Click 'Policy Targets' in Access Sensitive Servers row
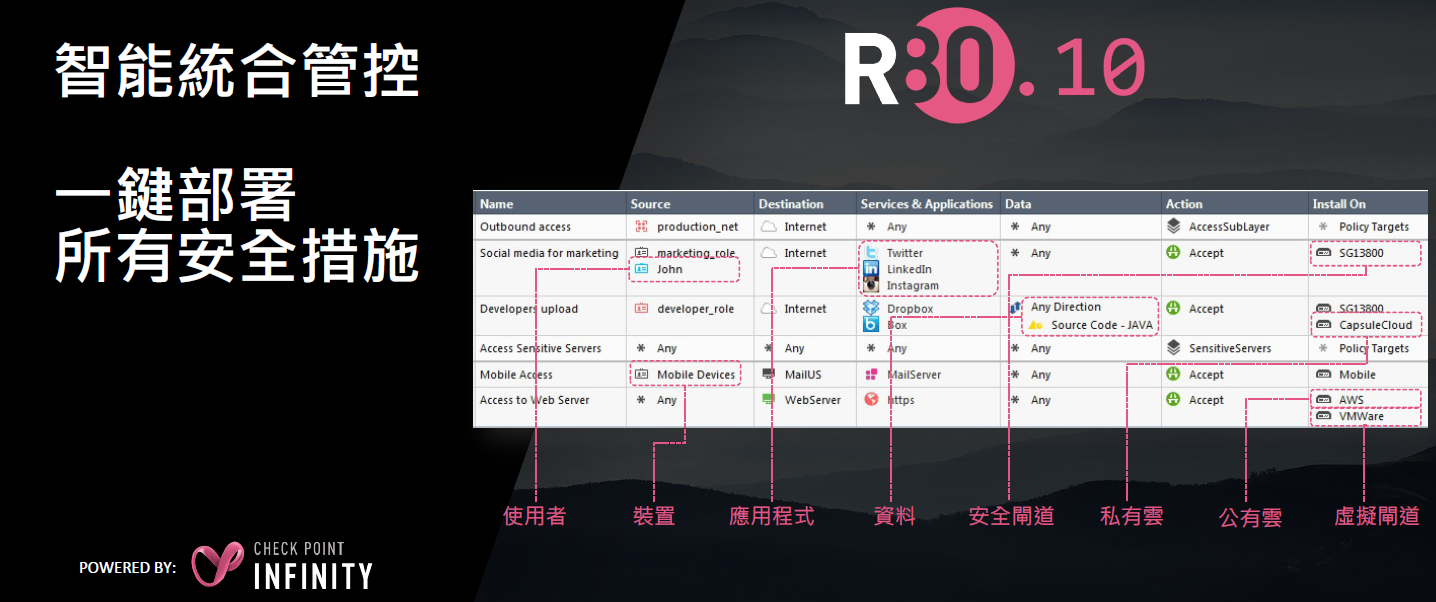Viewport: 1436px width, 602px height. pyautogui.click(x=1374, y=348)
